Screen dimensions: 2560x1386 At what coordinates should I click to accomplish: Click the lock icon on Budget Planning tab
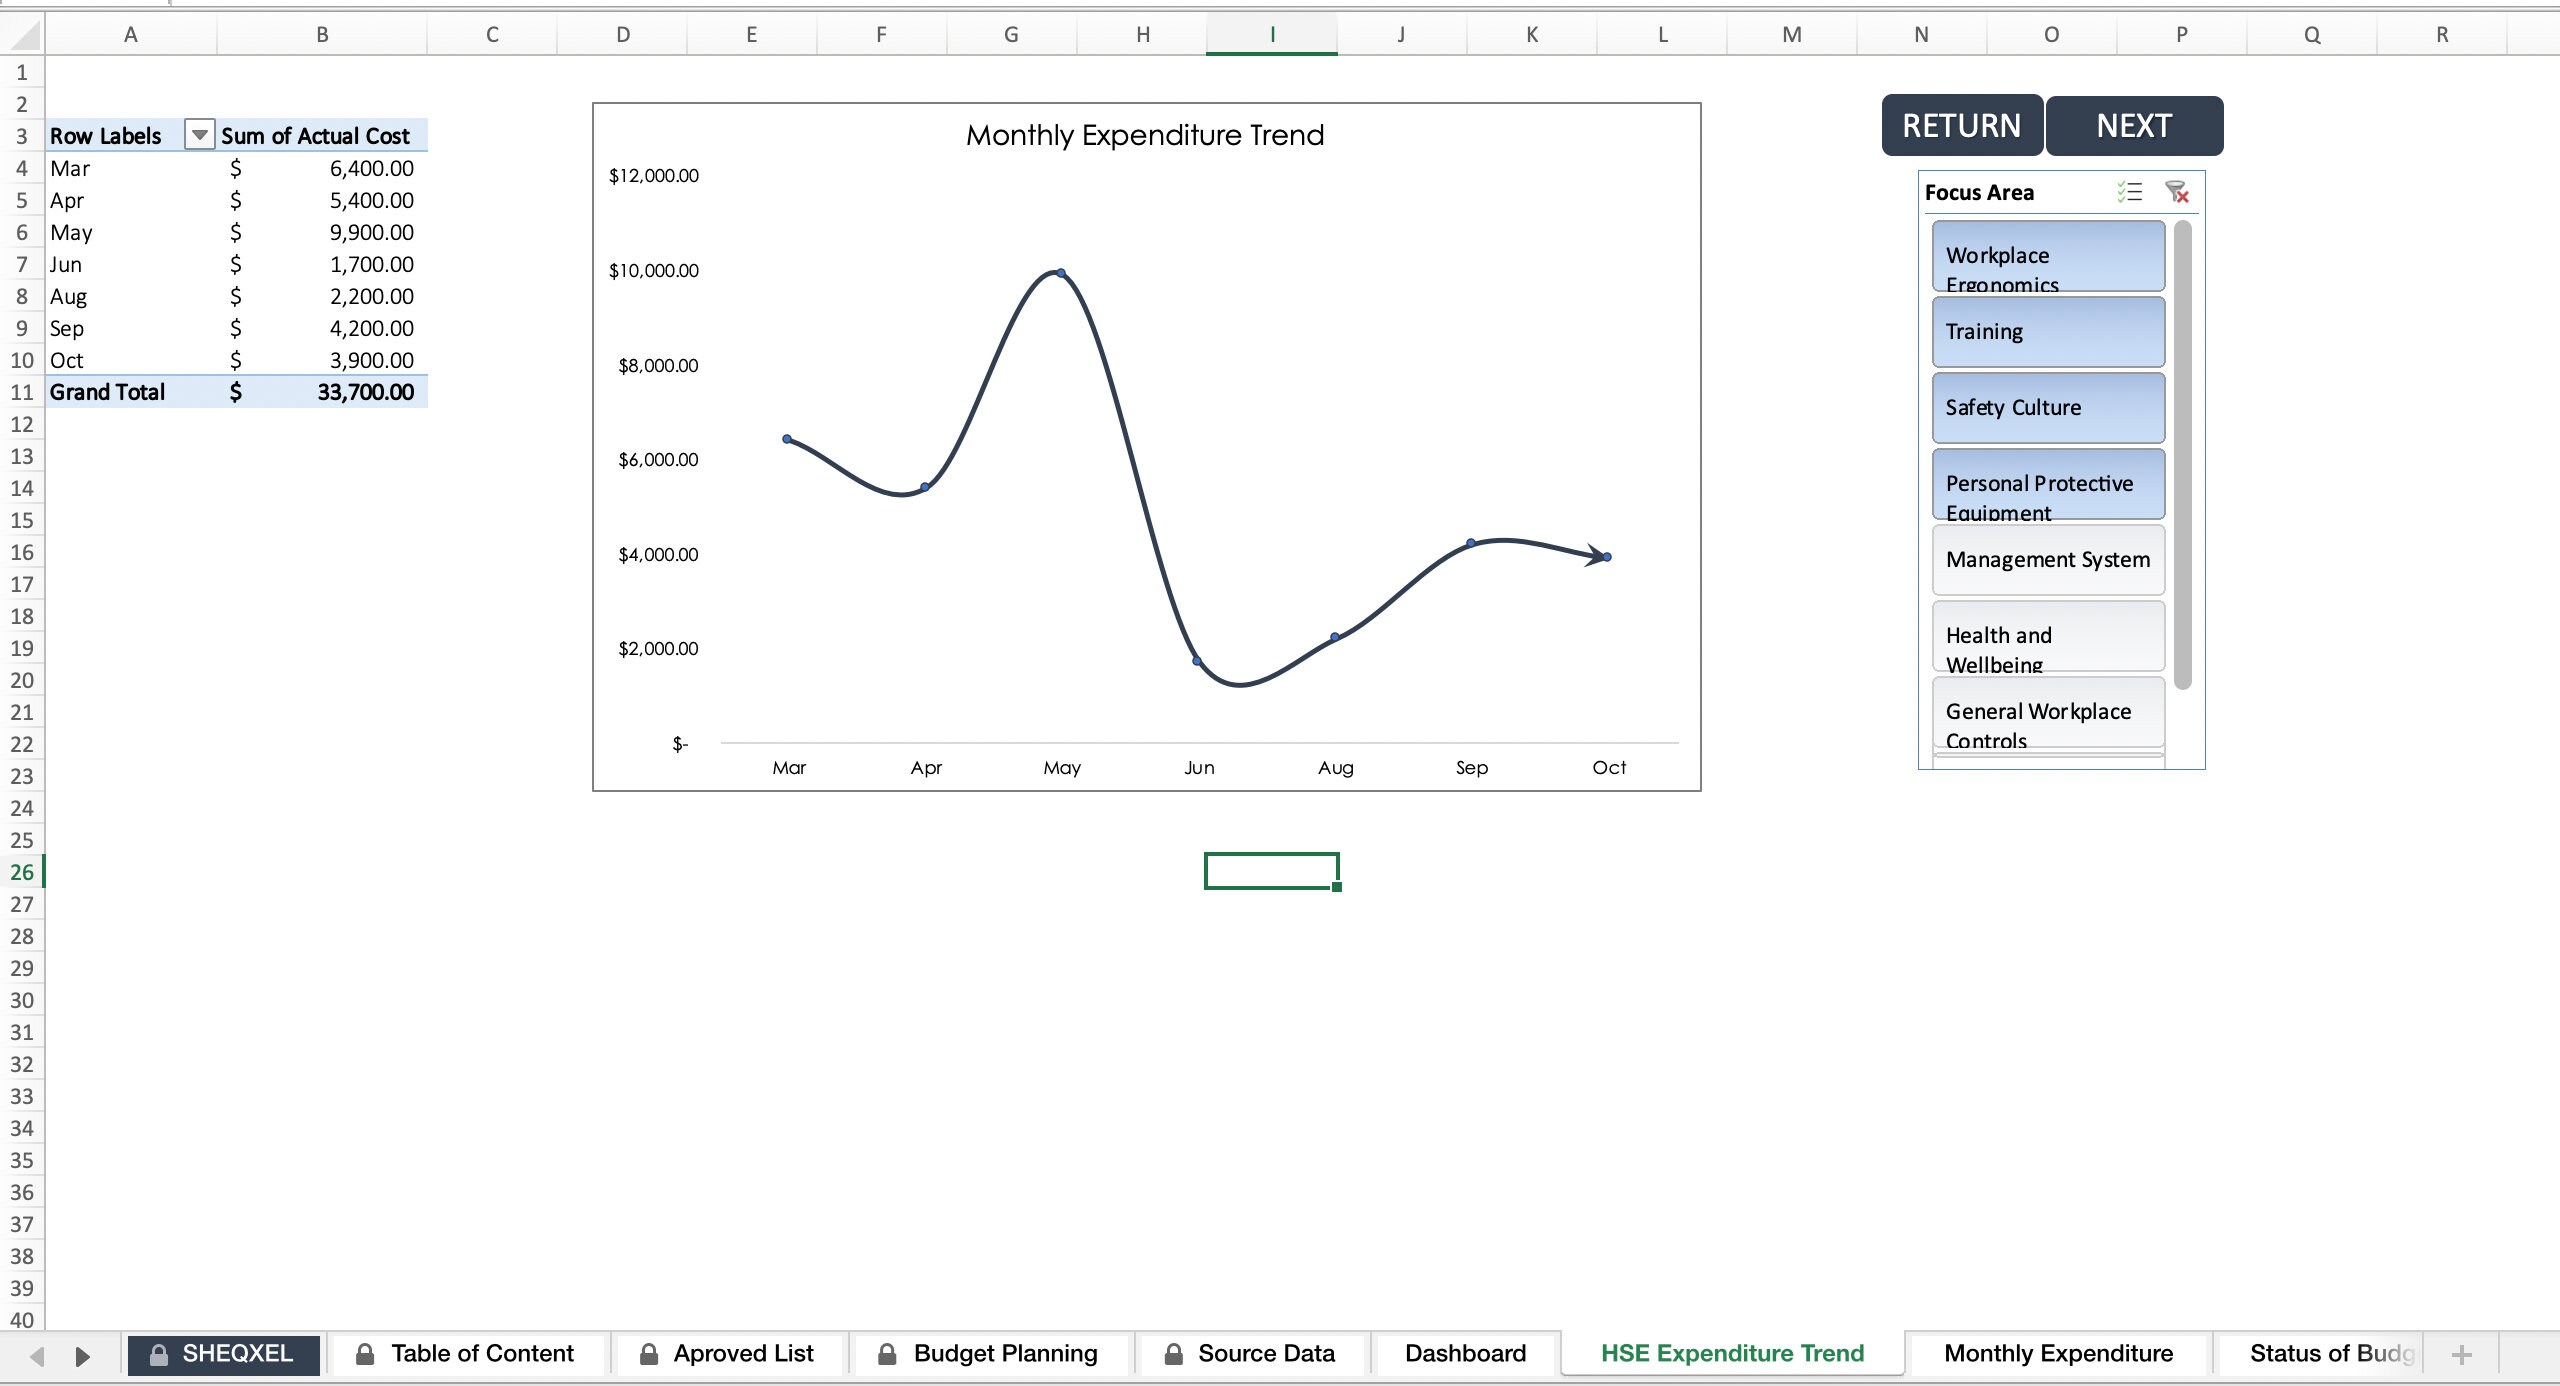(x=886, y=1353)
